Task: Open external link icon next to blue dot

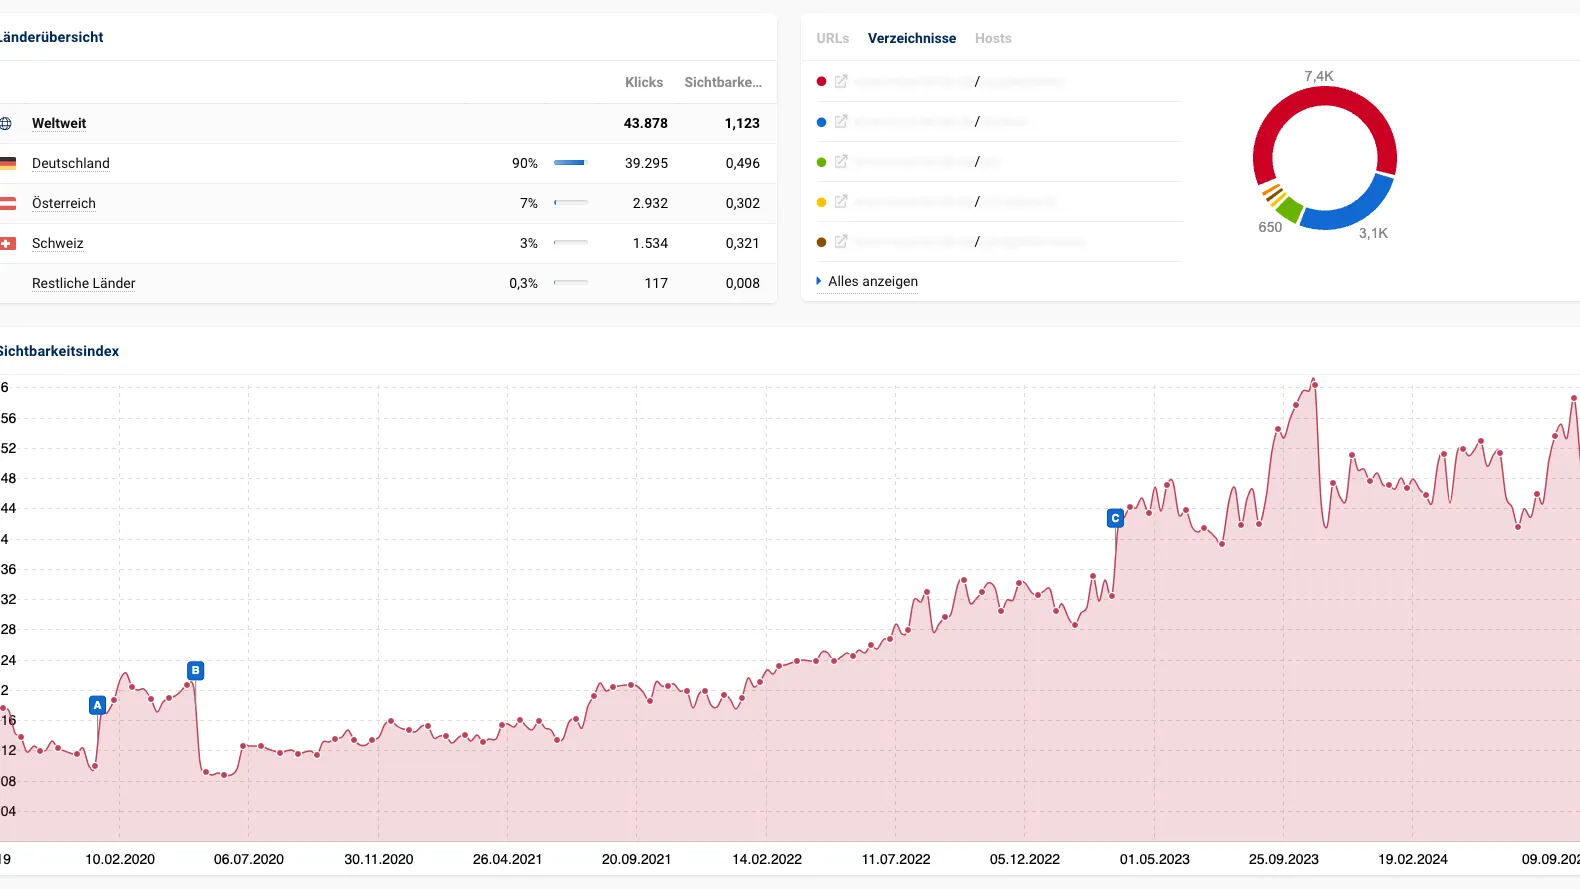Action: (x=841, y=121)
